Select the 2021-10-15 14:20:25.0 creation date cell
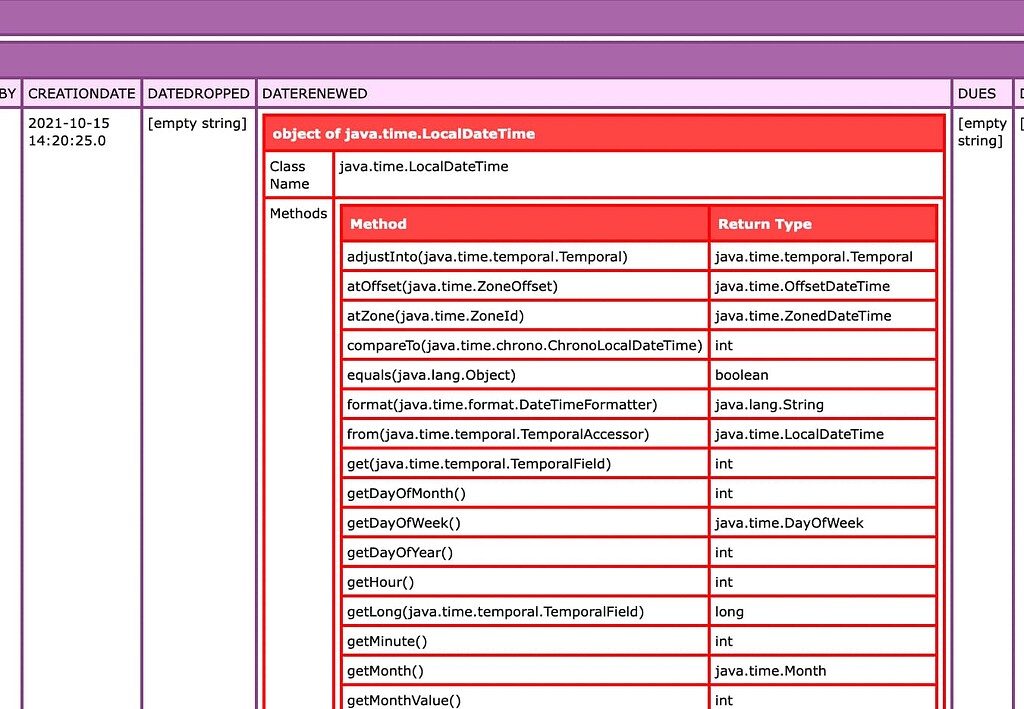 point(69,132)
